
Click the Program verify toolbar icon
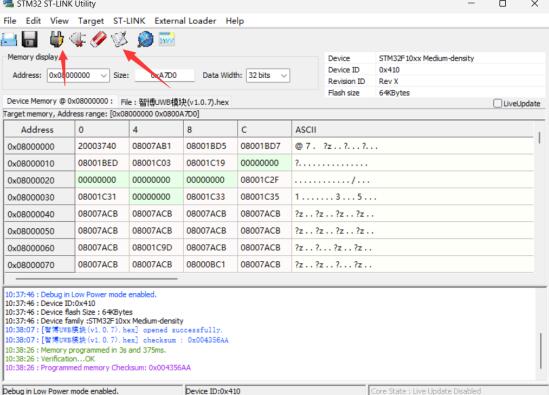pos(120,39)
